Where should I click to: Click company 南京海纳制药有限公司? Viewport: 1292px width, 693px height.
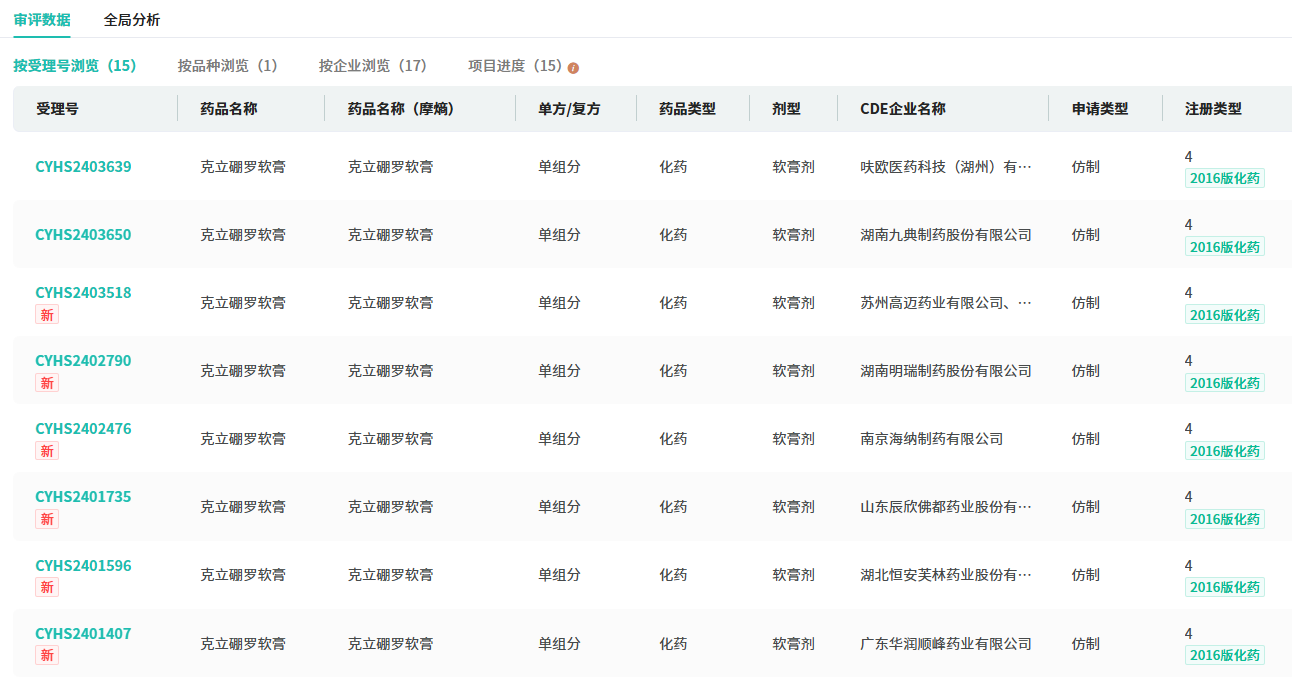931,439
